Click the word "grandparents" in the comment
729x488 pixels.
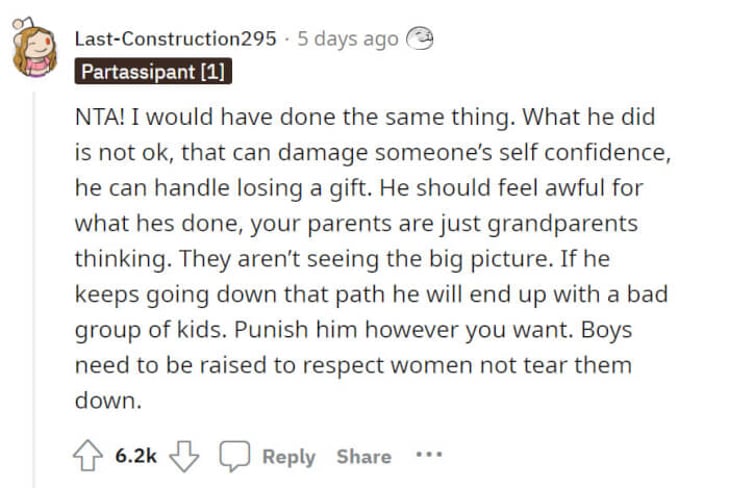point(562,224)
